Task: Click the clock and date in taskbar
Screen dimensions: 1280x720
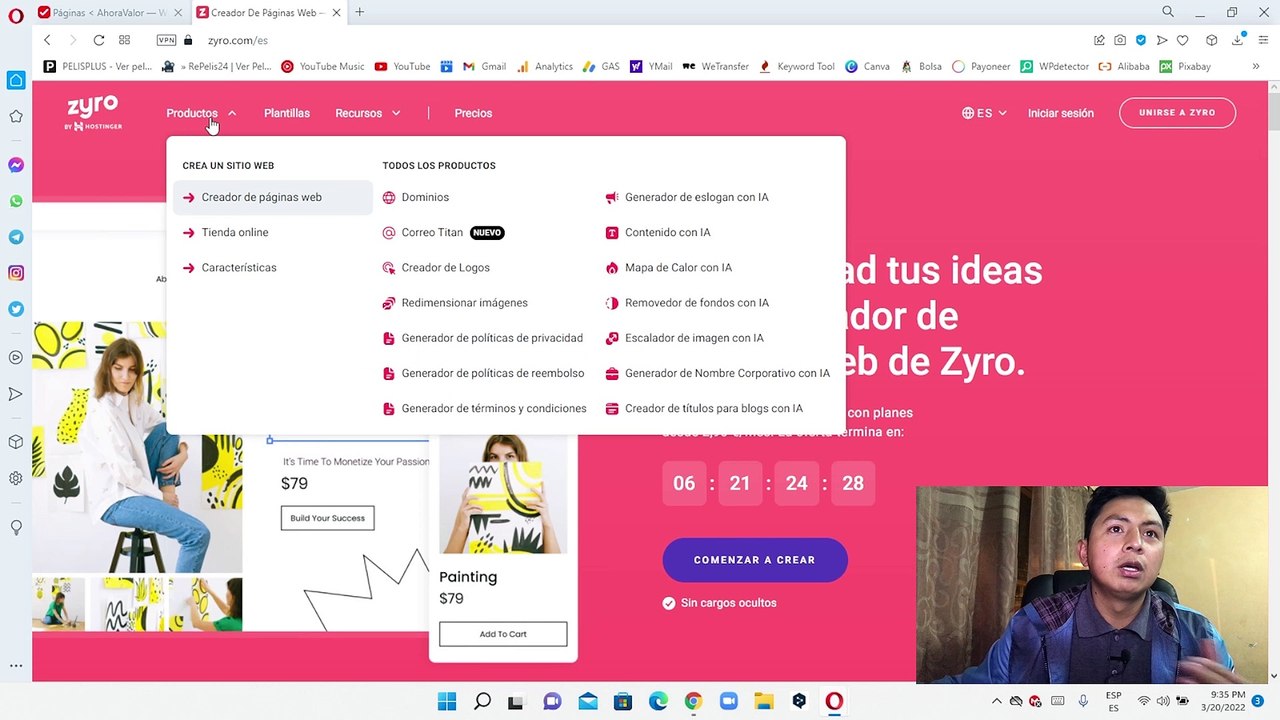Action: [1227, 701]
